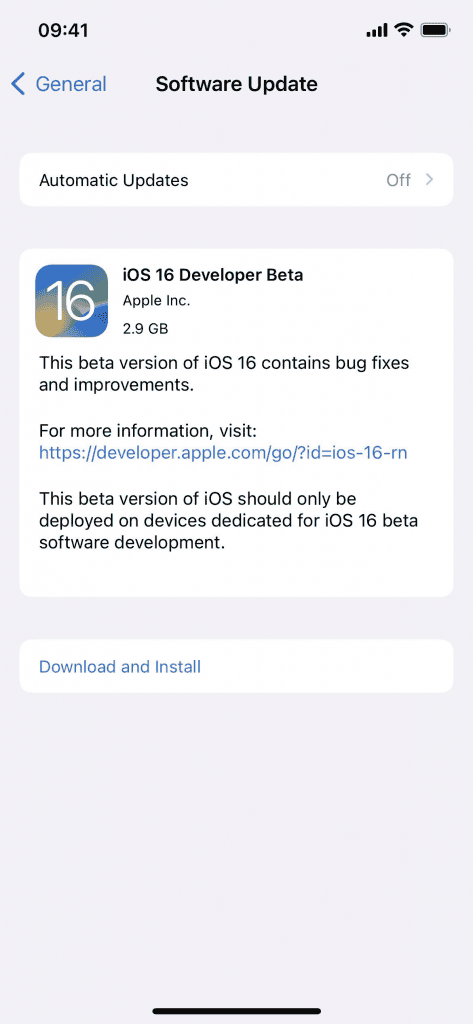Viewport: 473px width, 1024px height.
Task: Tap the 09:41 clock in status bar
Action: (63, 30)
